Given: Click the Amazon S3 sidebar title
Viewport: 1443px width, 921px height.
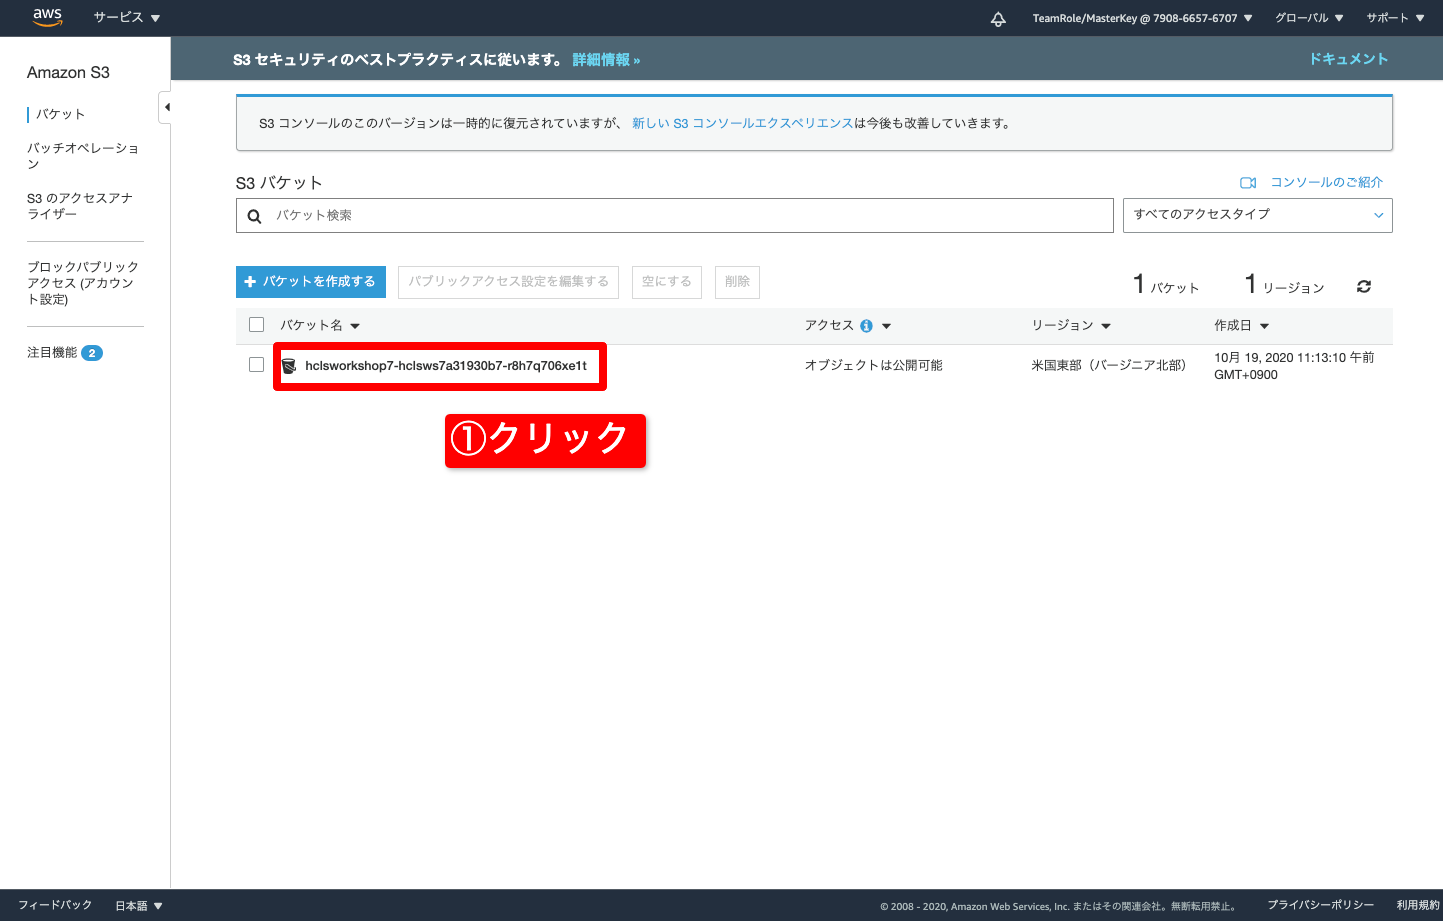Looking at the screenshot, I should click(68, 73).
